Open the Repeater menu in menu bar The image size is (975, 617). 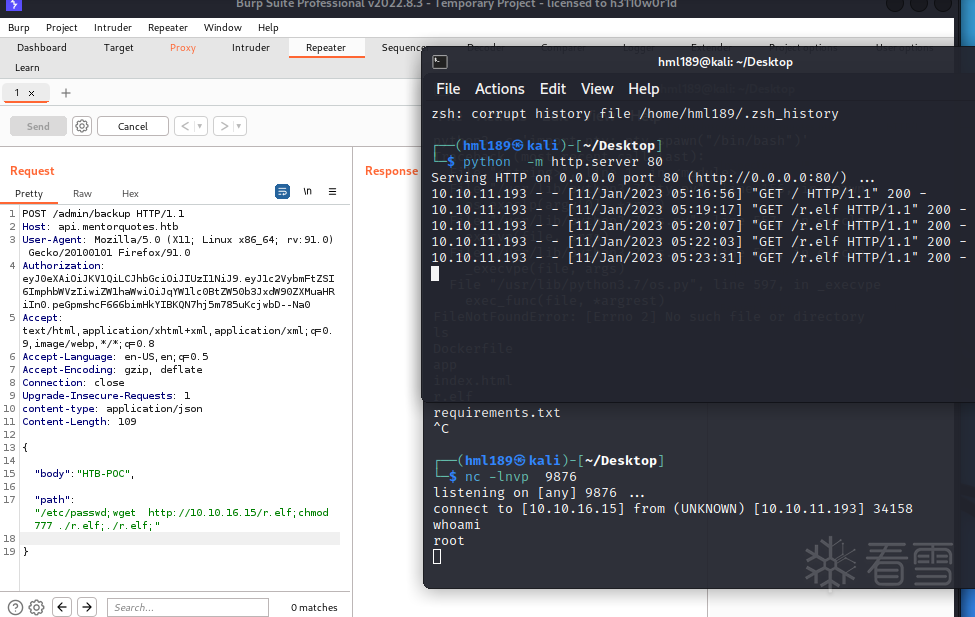point(168,27)
